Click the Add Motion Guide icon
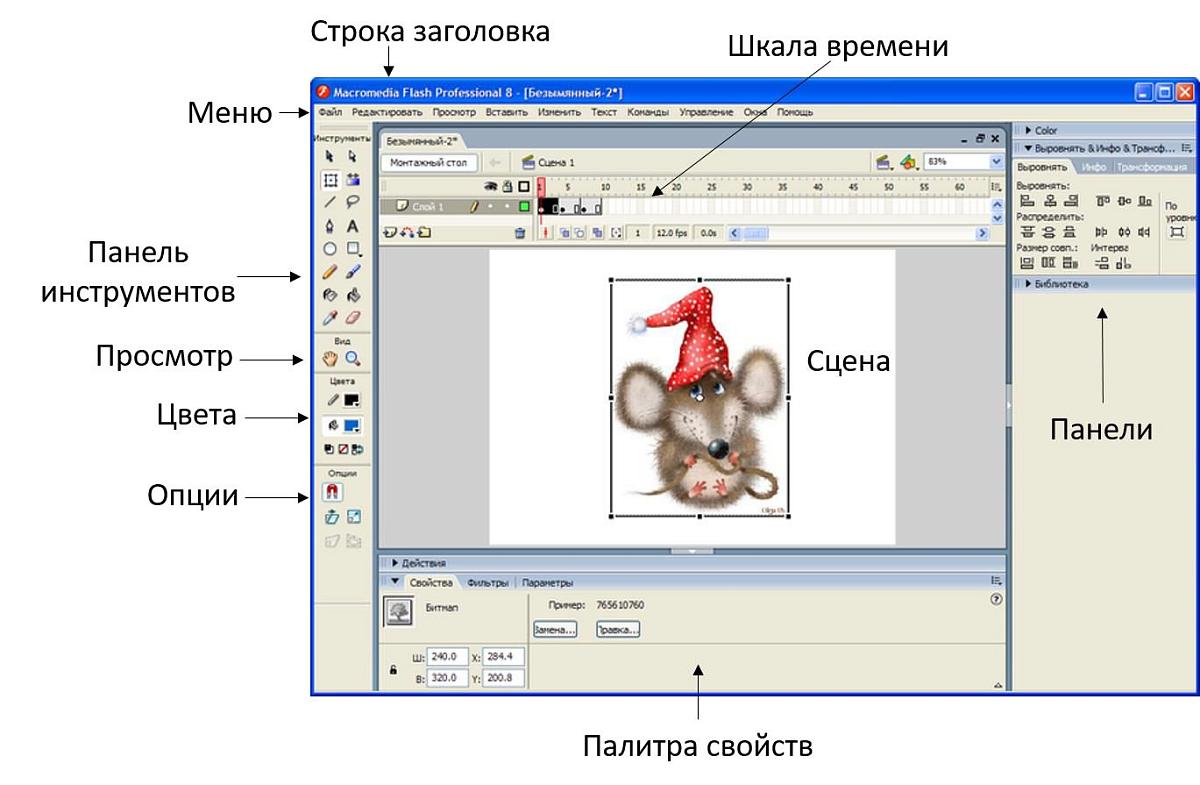1200x785 pixels. [x=408, y=232]
